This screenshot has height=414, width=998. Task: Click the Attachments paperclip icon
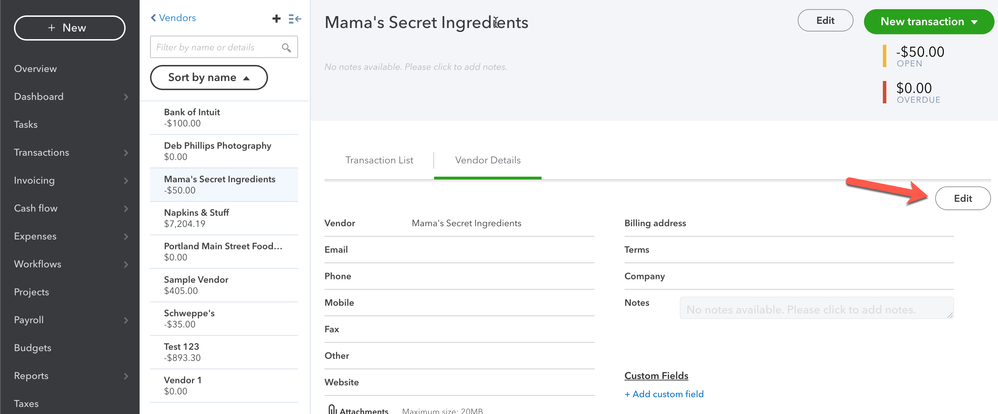point(331,409)
